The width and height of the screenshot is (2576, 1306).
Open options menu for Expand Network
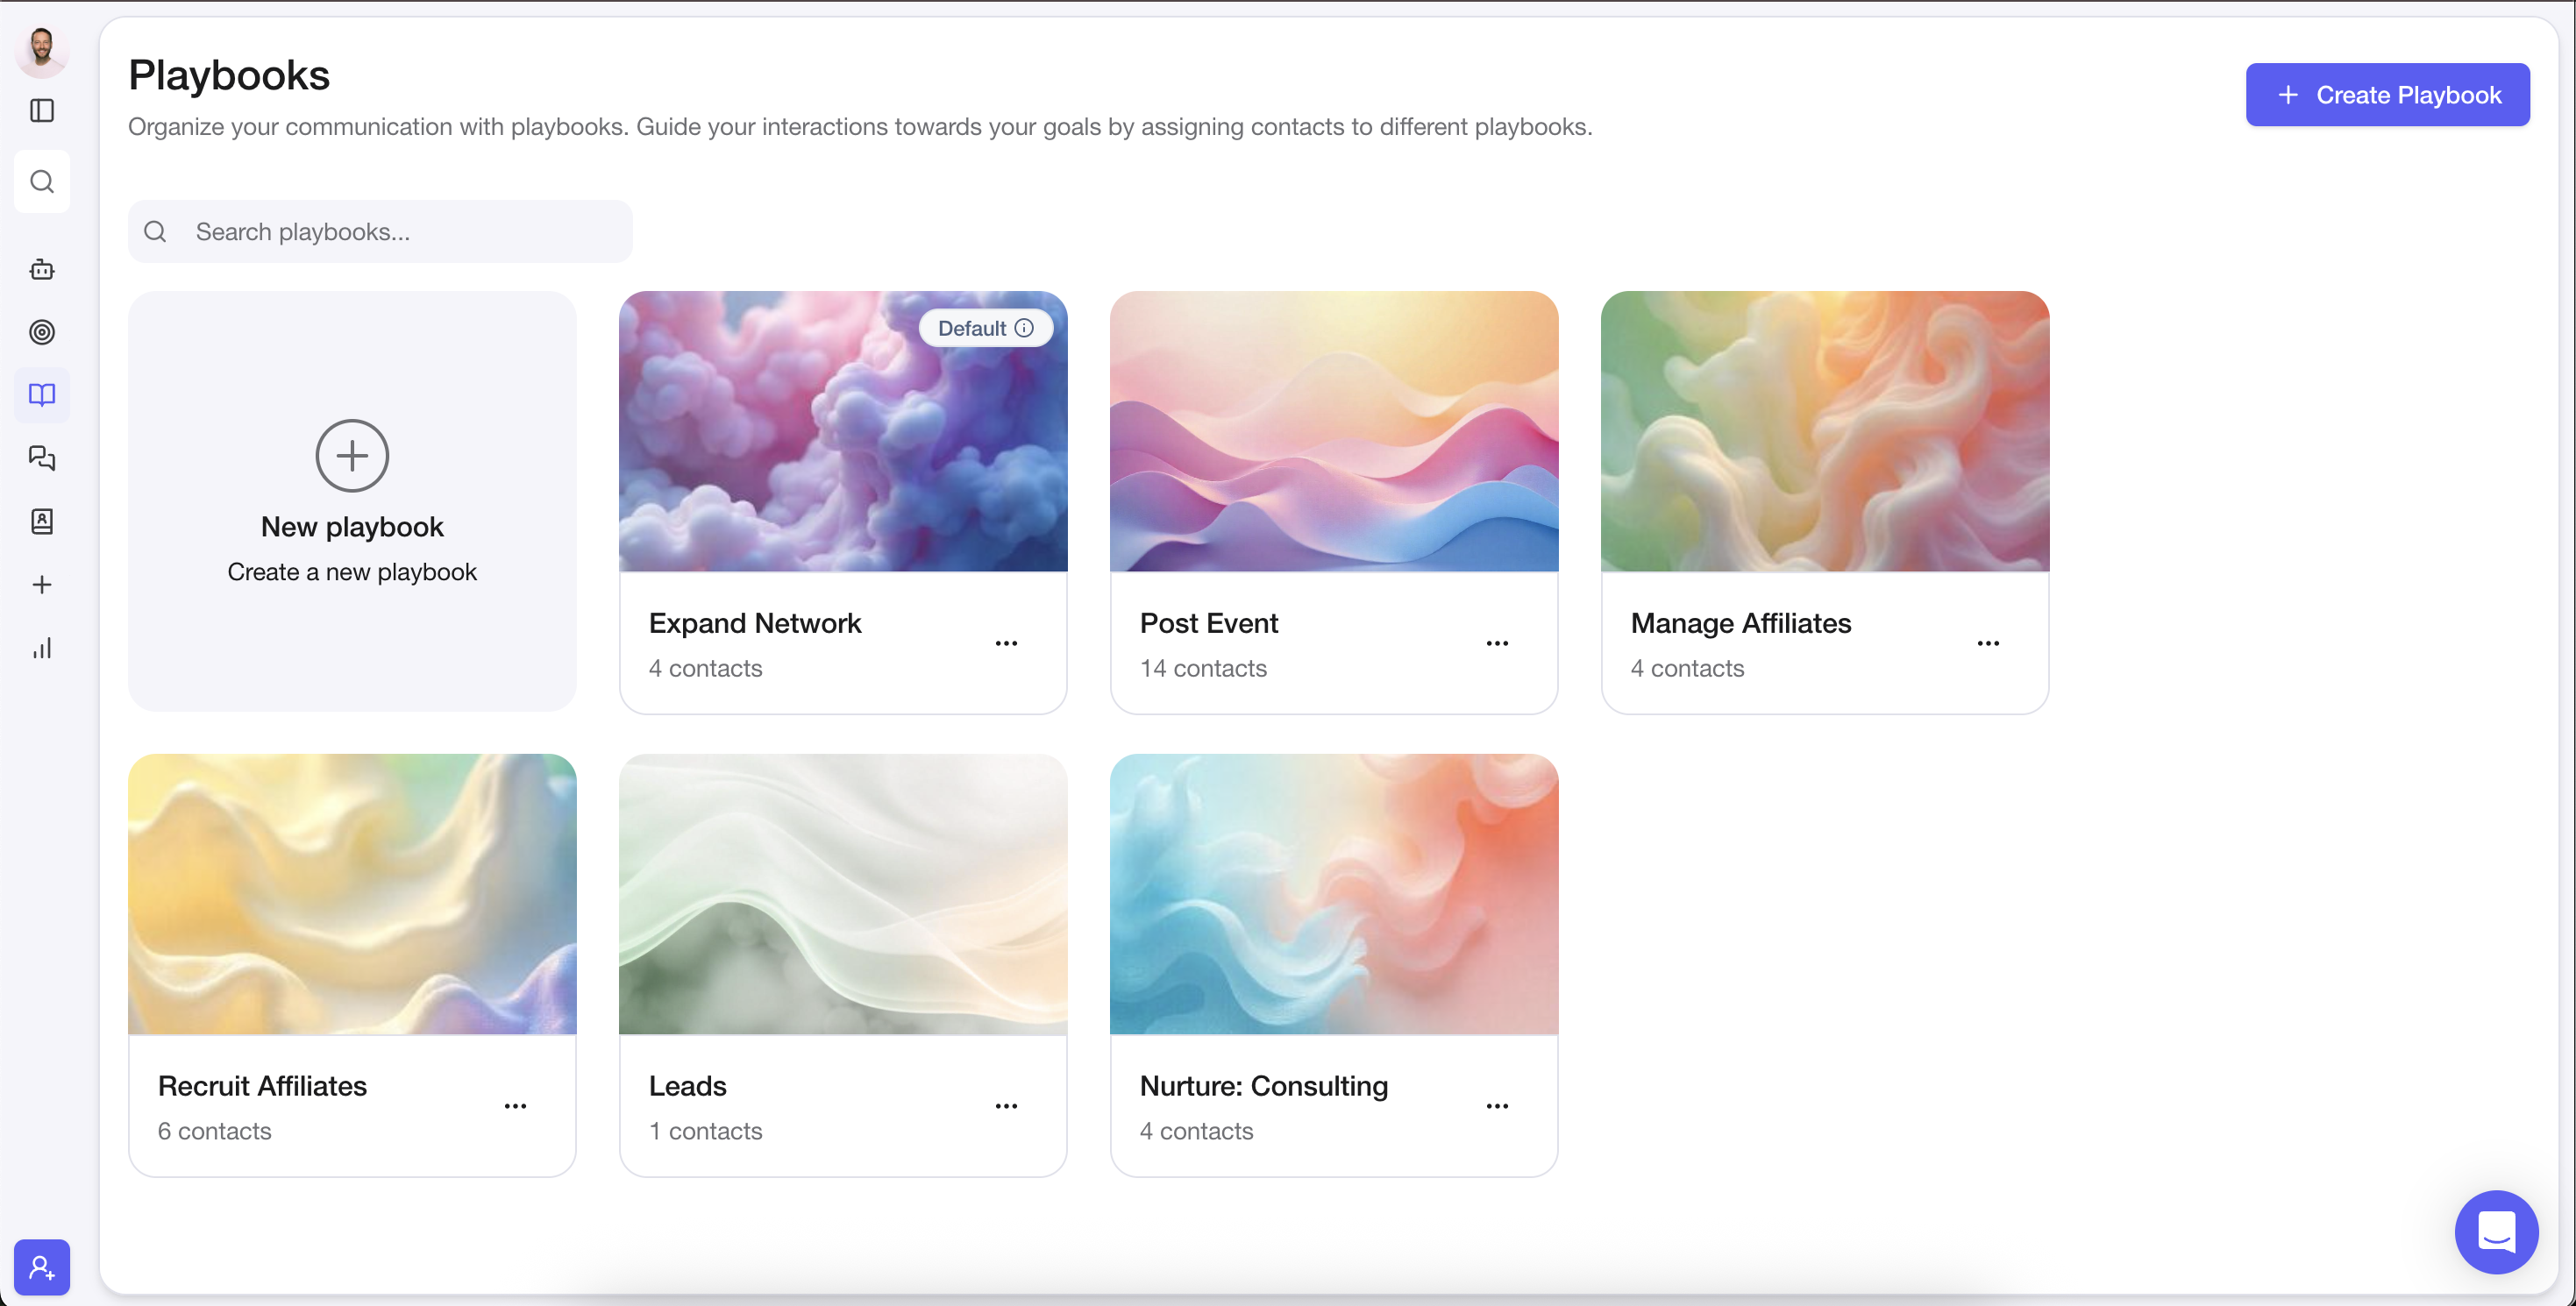1006,643
